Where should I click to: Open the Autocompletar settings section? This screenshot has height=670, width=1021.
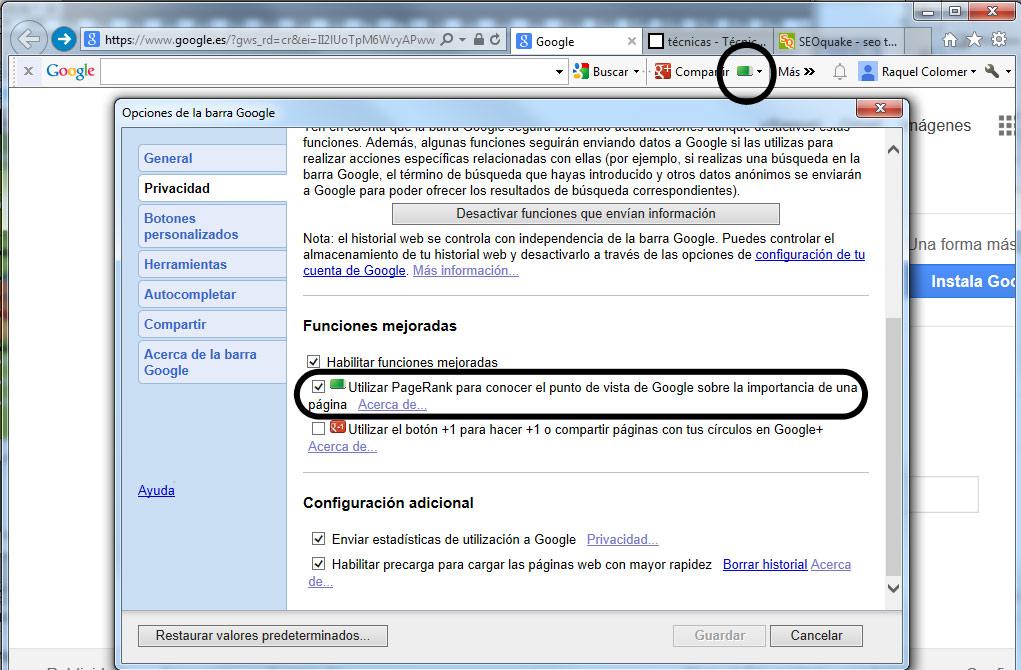coord(192,293)
